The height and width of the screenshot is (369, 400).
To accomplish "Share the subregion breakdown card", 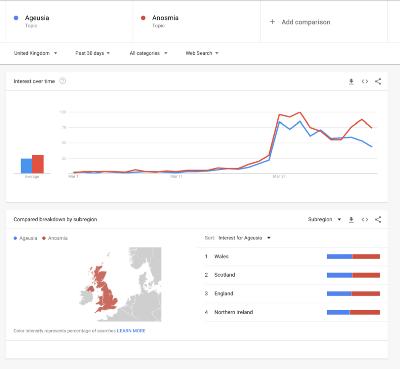I will (378, 219).
